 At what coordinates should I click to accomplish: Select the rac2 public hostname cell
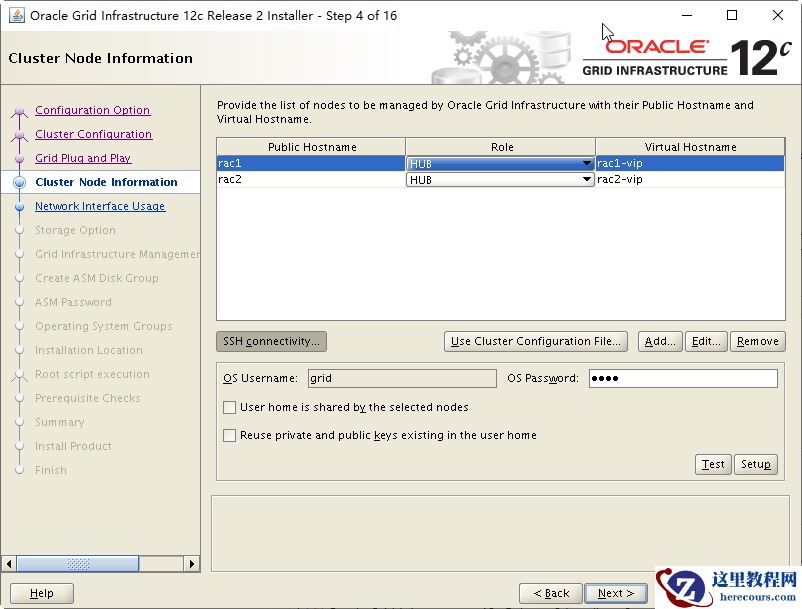311,179
